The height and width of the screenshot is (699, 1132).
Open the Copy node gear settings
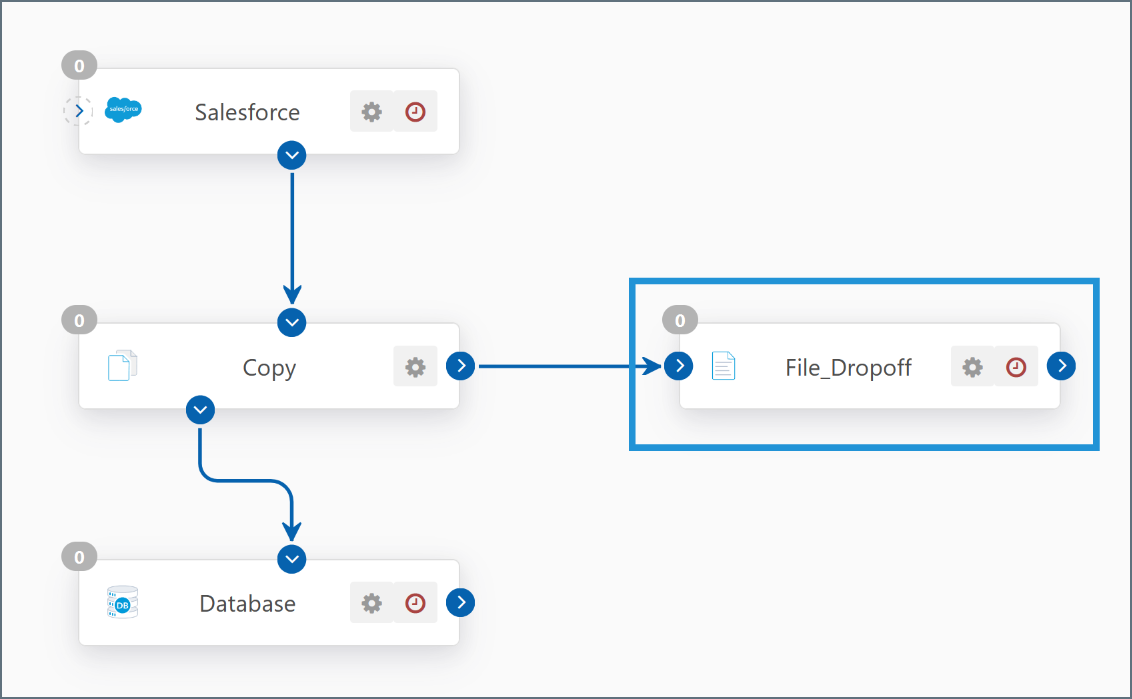point(415,367)
